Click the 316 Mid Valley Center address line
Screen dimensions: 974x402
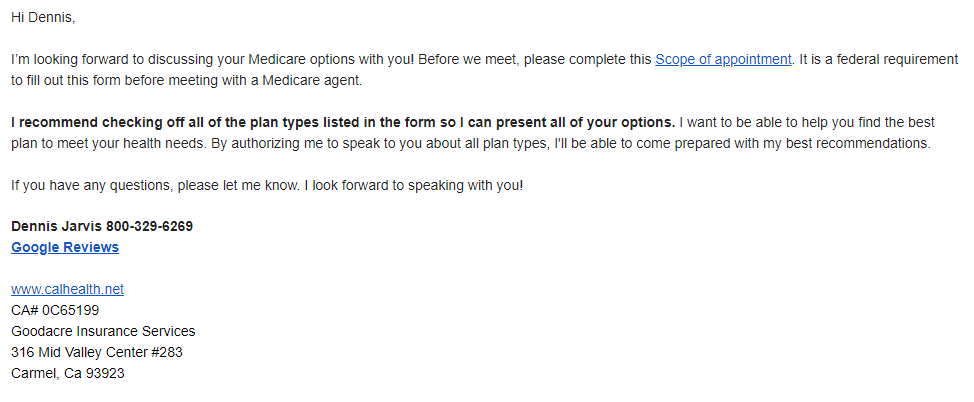click(97, 352)
